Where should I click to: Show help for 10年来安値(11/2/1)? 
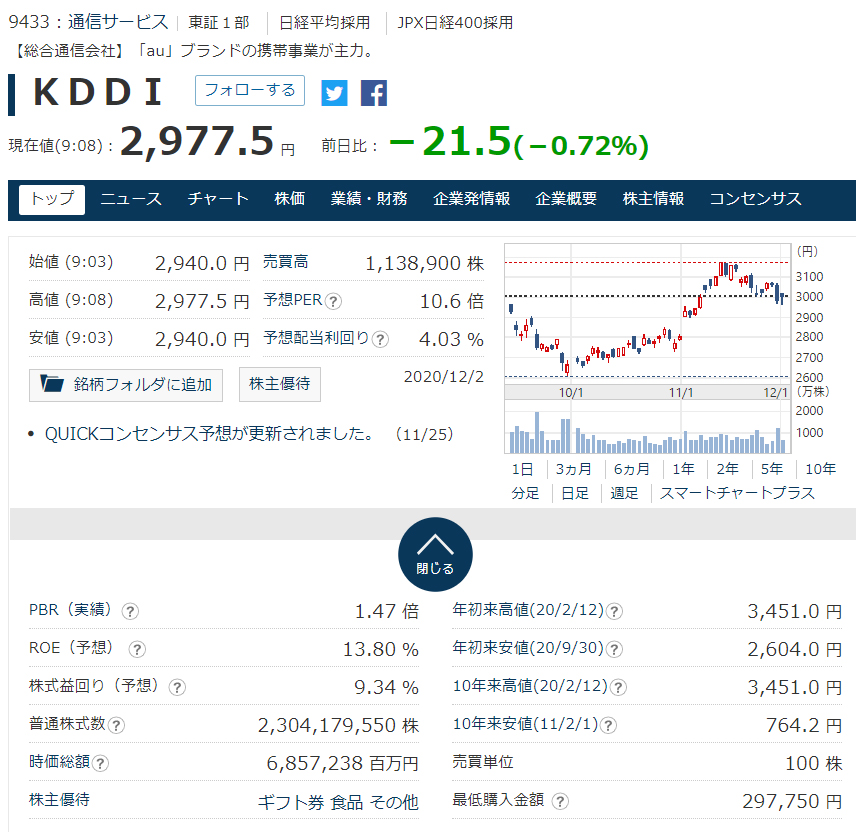pos(608,725)
